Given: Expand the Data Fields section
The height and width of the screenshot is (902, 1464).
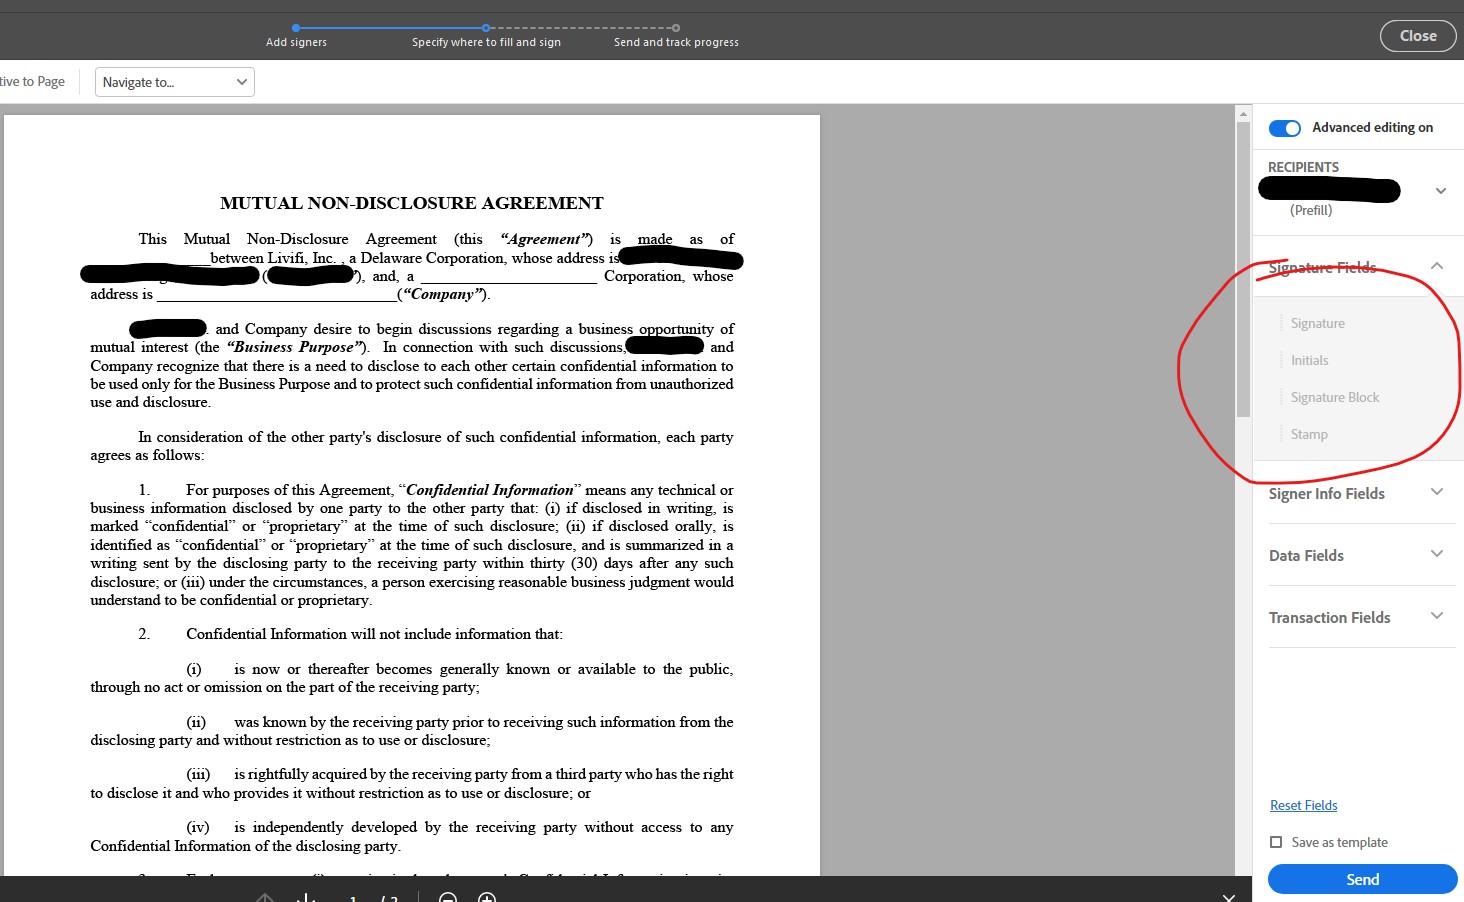Looking at the screenshot, I should click(x=1437, y=554).
